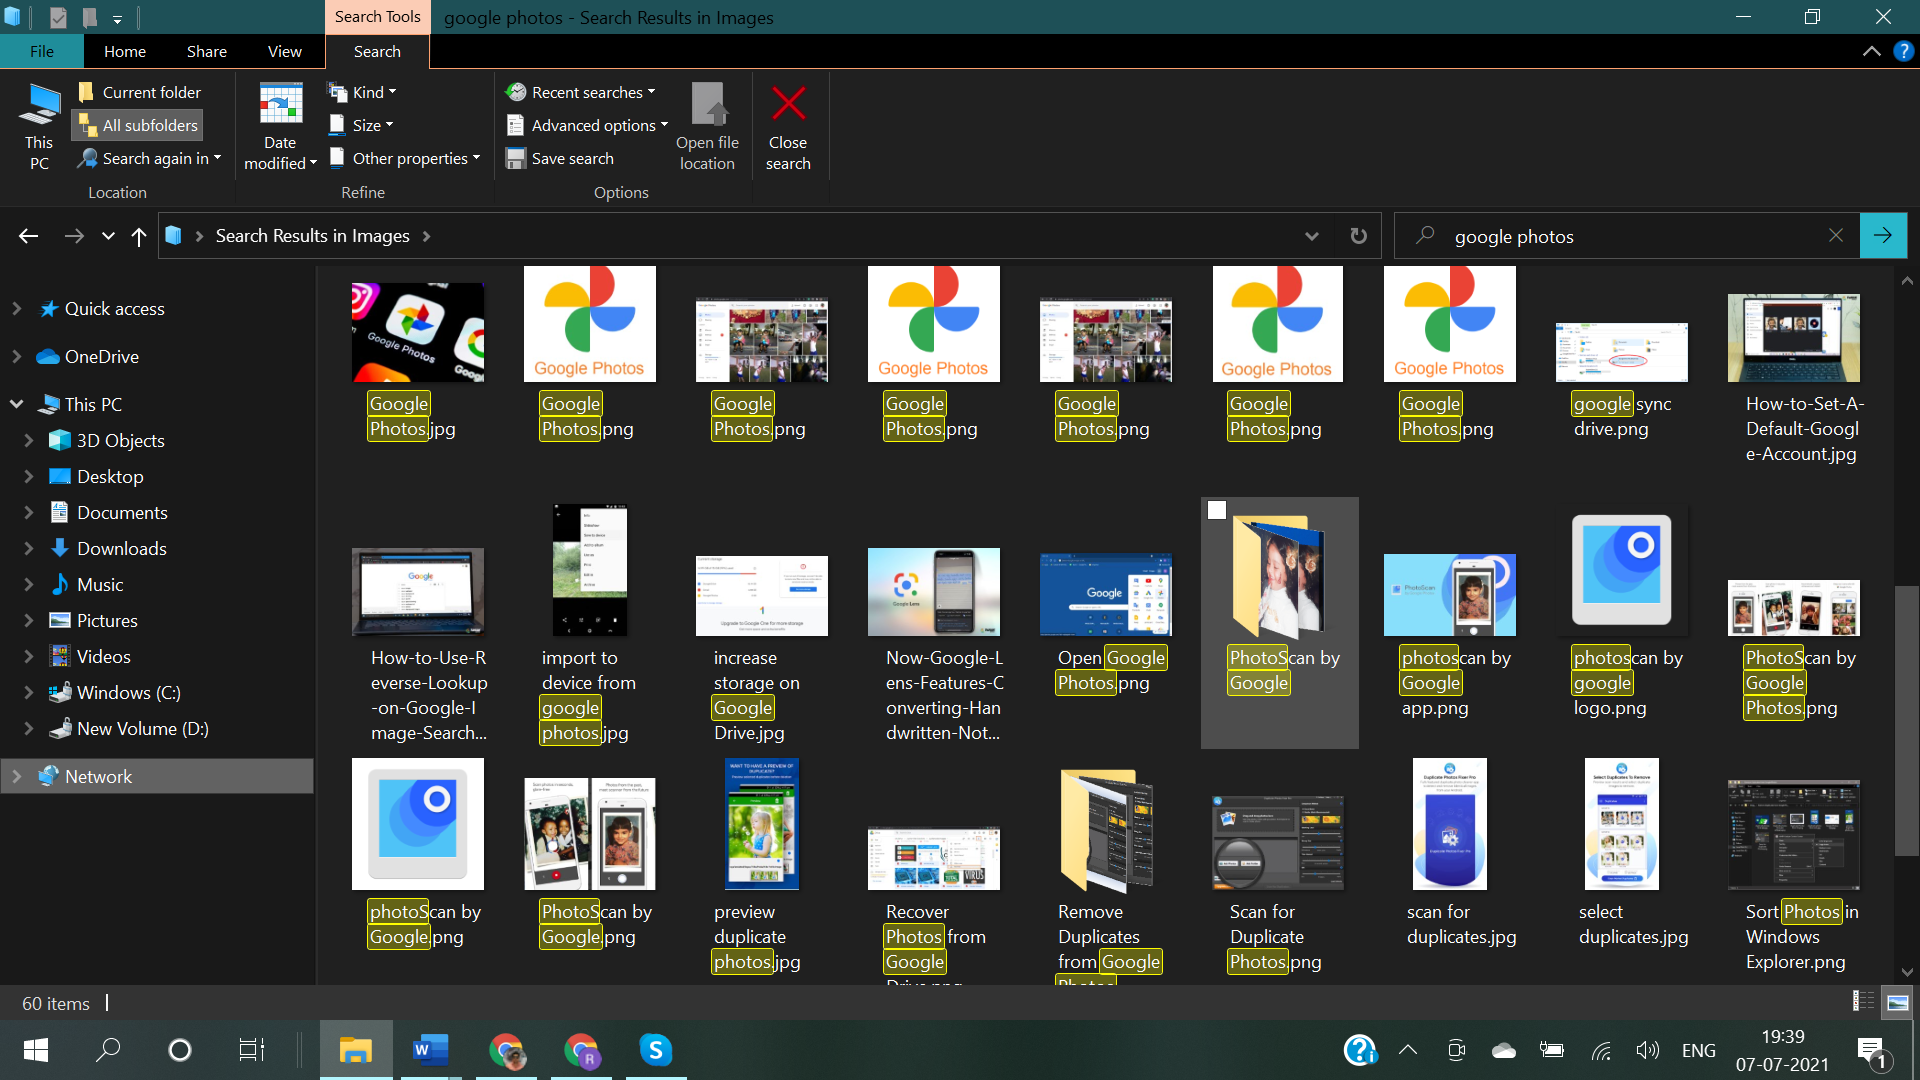Select Music in navigation pane
Screen dimensions: 1920x1080
click(x=100, y=584)
